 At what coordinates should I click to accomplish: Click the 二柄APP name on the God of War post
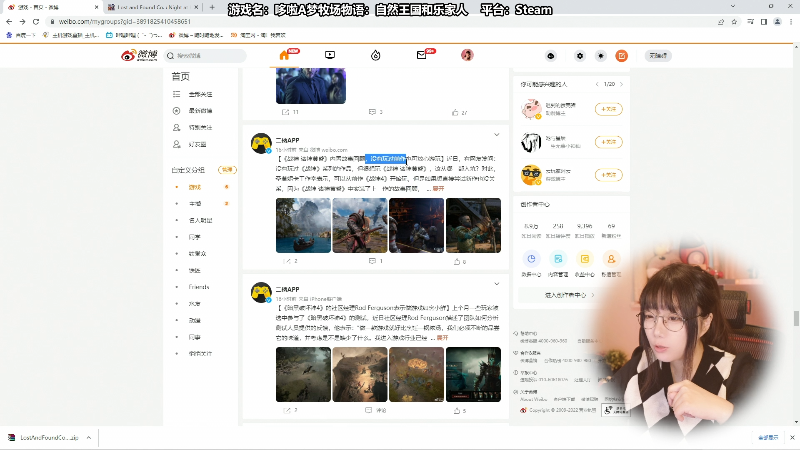pos(287,140)
